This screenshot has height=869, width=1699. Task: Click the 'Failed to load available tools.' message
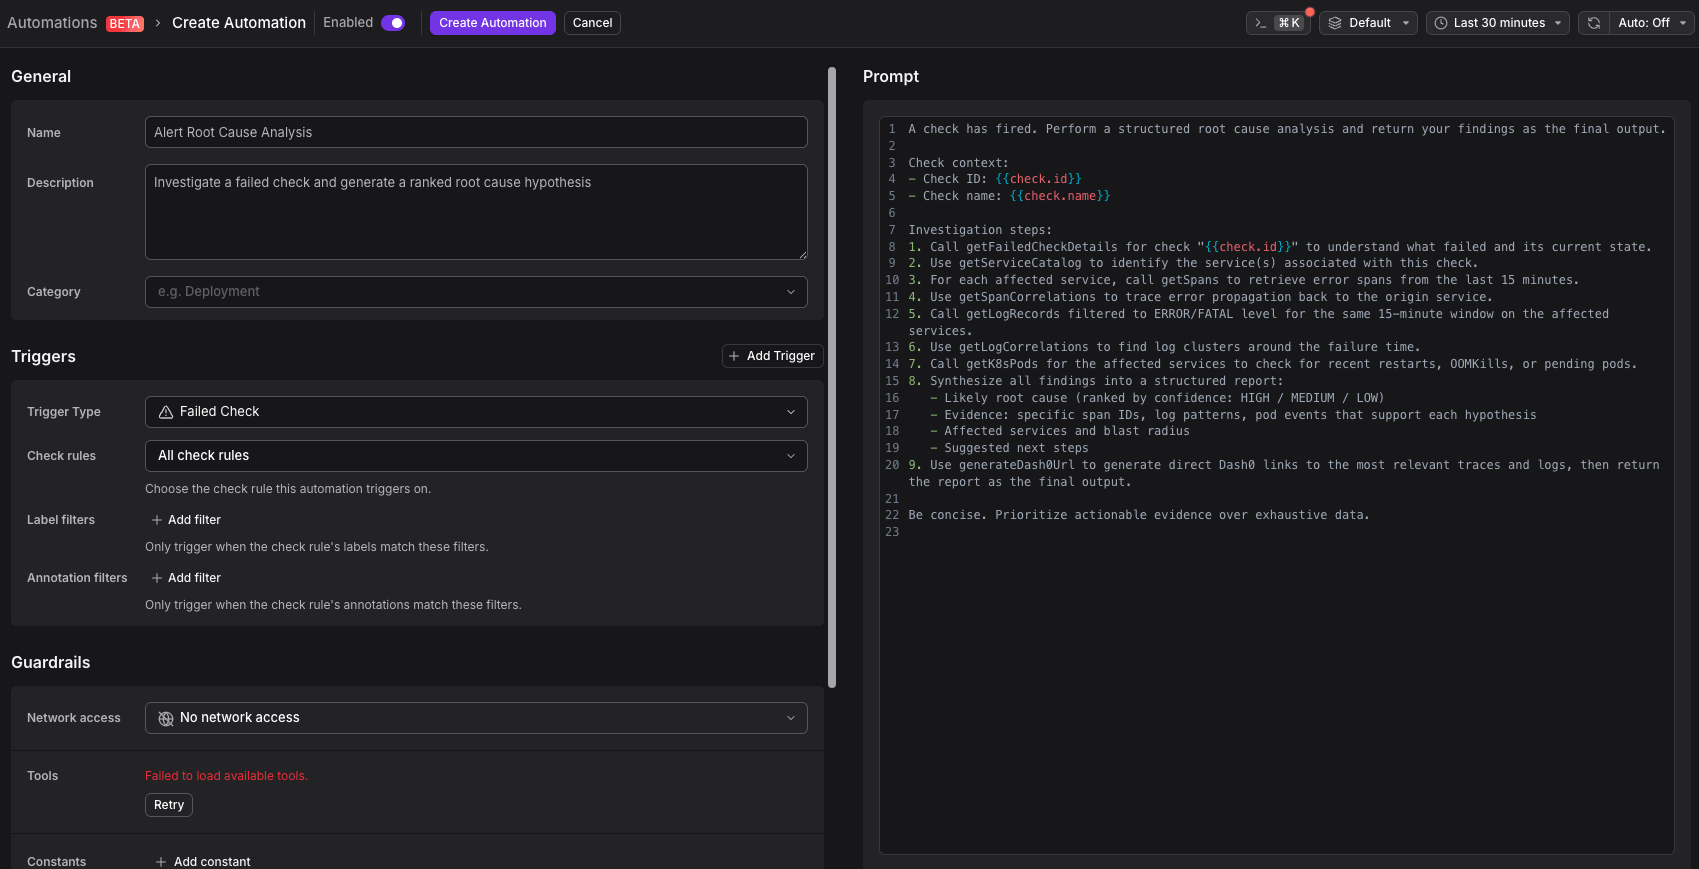pyautogui.click(x=226, y=776)
